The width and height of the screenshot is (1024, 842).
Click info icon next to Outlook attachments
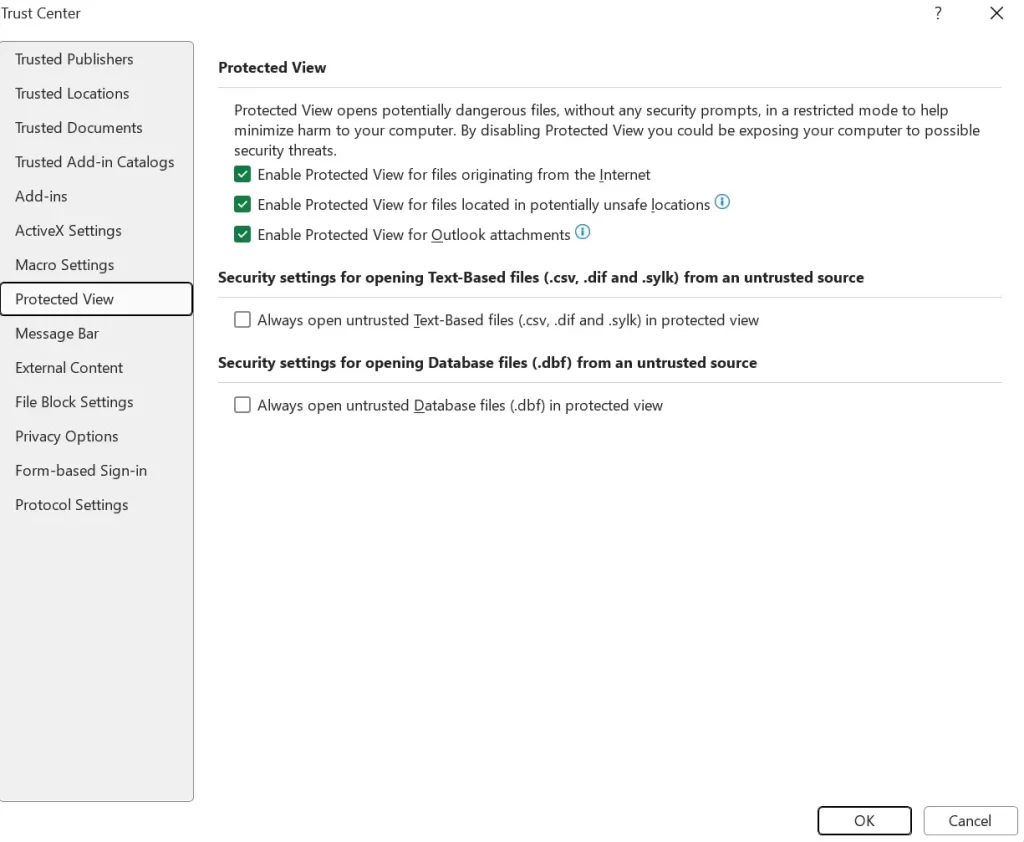[582, 233]
